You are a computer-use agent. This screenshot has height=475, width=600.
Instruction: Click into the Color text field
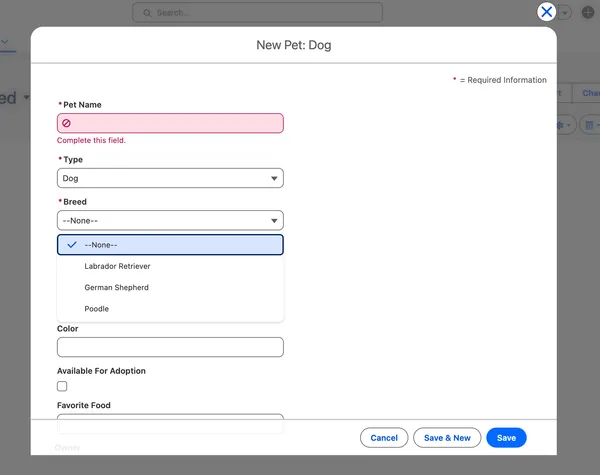click(x=170, y=347)
